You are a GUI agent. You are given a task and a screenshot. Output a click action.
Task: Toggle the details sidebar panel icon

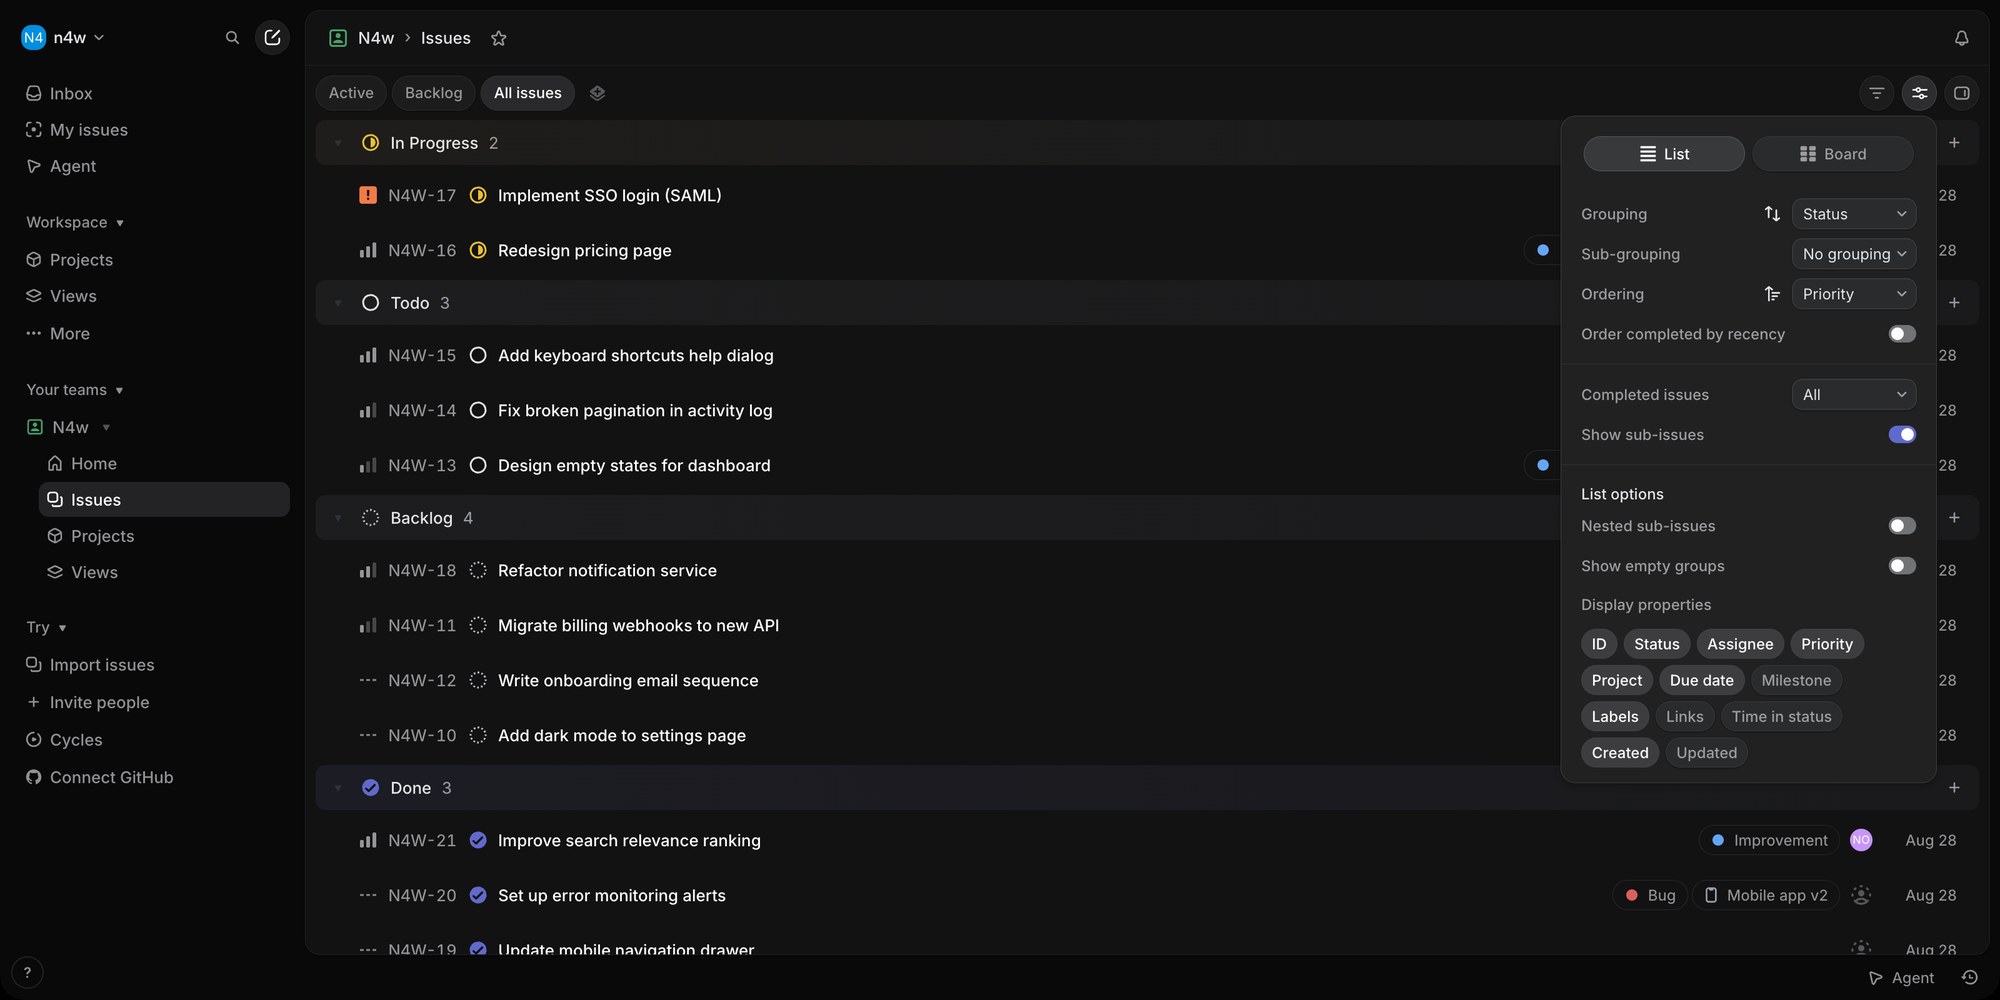coord(1961,93)
